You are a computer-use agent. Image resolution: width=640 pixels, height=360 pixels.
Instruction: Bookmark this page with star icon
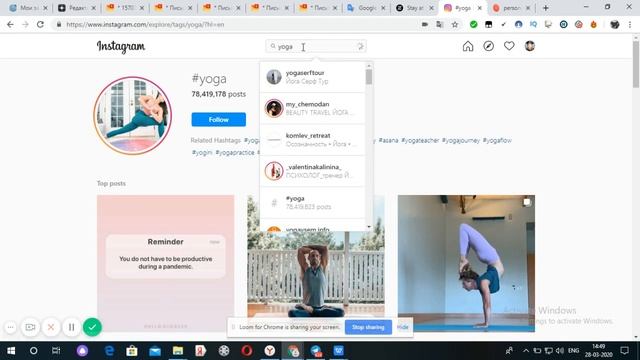click(455, 24)
